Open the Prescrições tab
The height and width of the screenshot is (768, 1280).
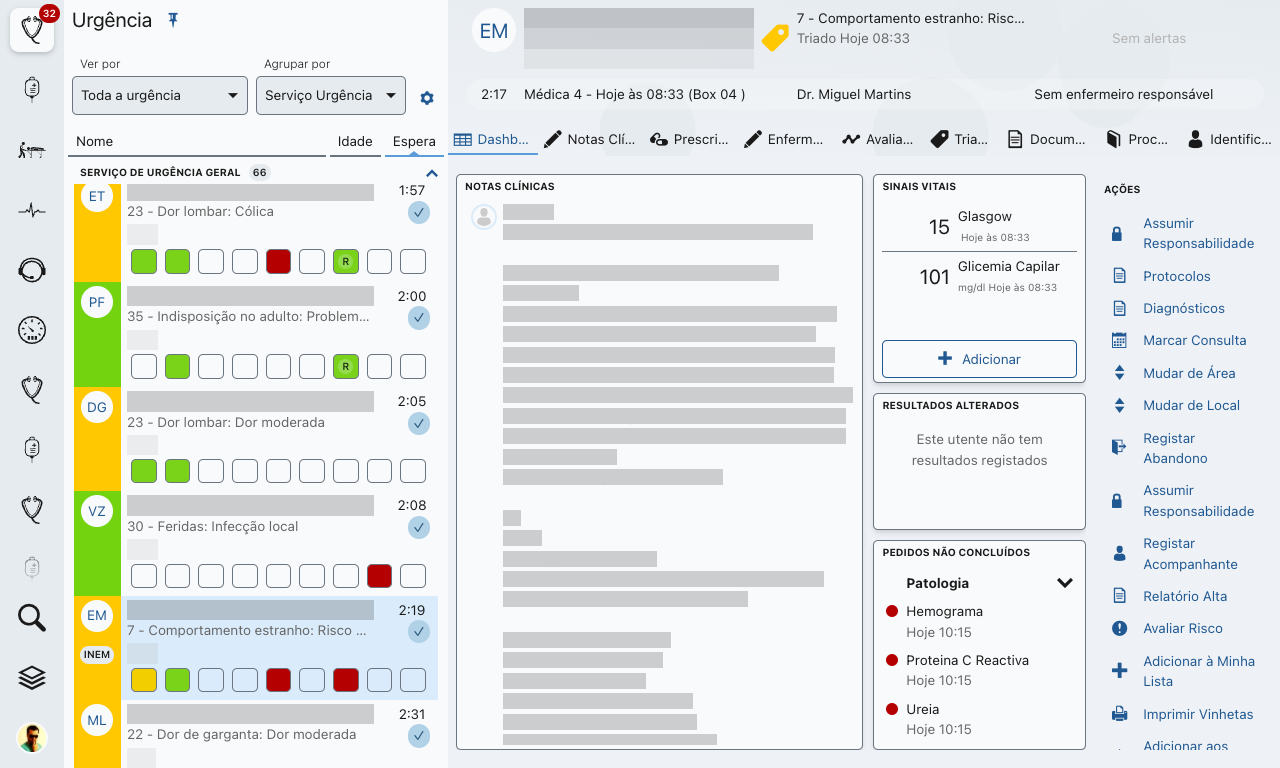point(689,140)
